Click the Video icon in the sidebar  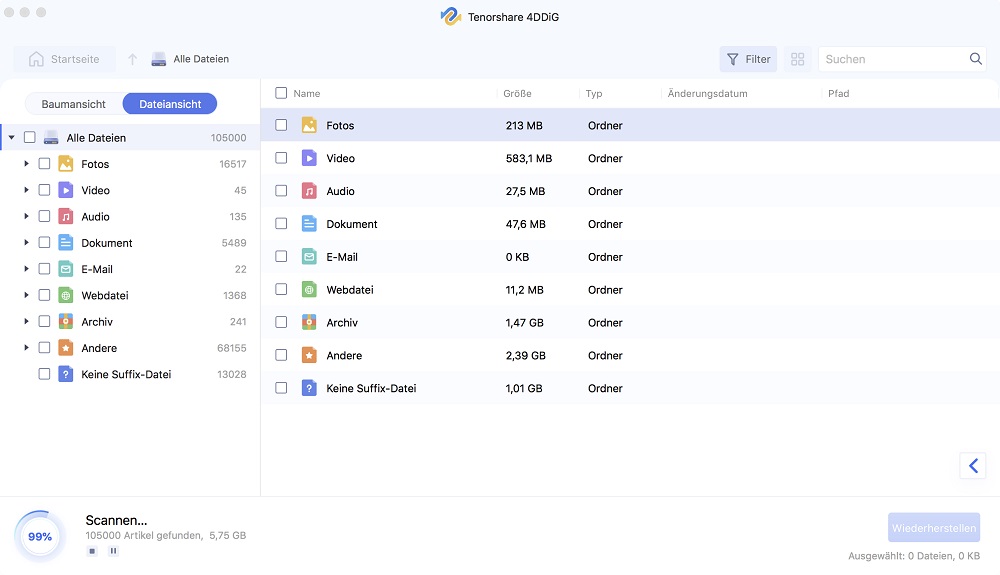click(x=66, y=190)
